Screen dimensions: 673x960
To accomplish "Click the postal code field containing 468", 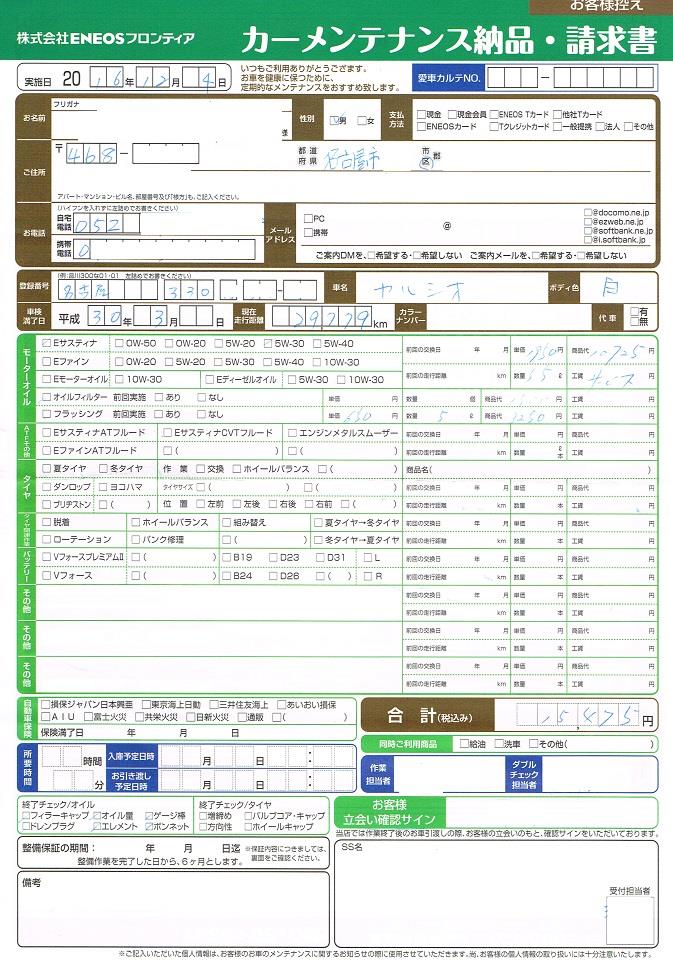I will pos(91,154).
